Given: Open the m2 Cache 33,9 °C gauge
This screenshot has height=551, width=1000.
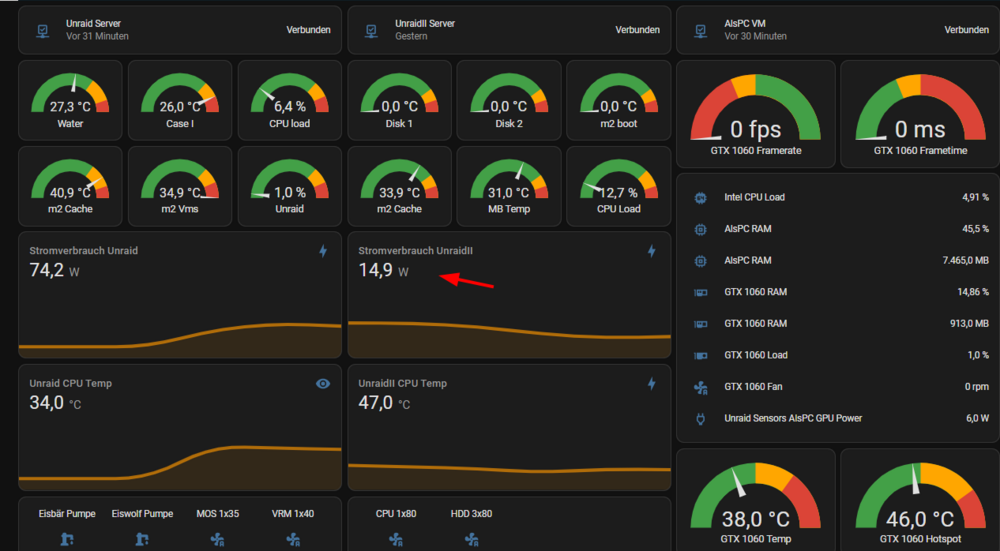Looking at the screenshot, I should pos(399,186).
